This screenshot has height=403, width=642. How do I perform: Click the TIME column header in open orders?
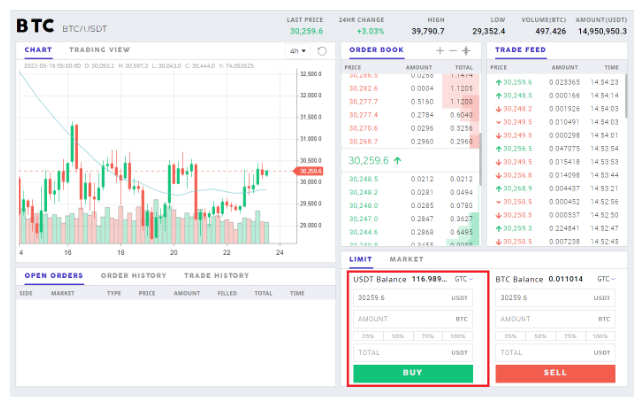pos(297,293)
